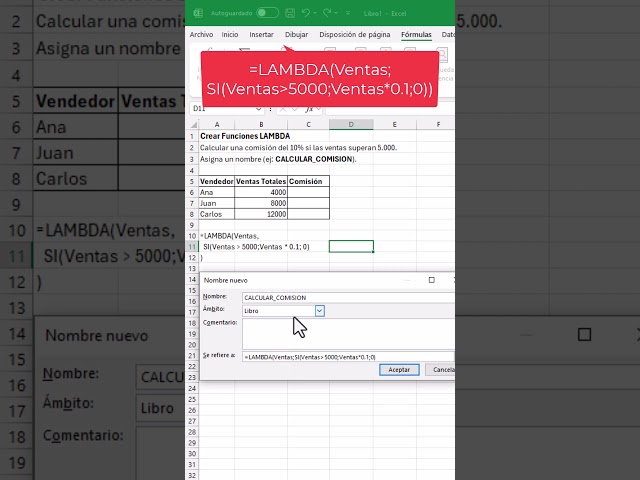The image size is (640, 480).
Task: Click the Save floppy disk icon
Action: [290, 13]
